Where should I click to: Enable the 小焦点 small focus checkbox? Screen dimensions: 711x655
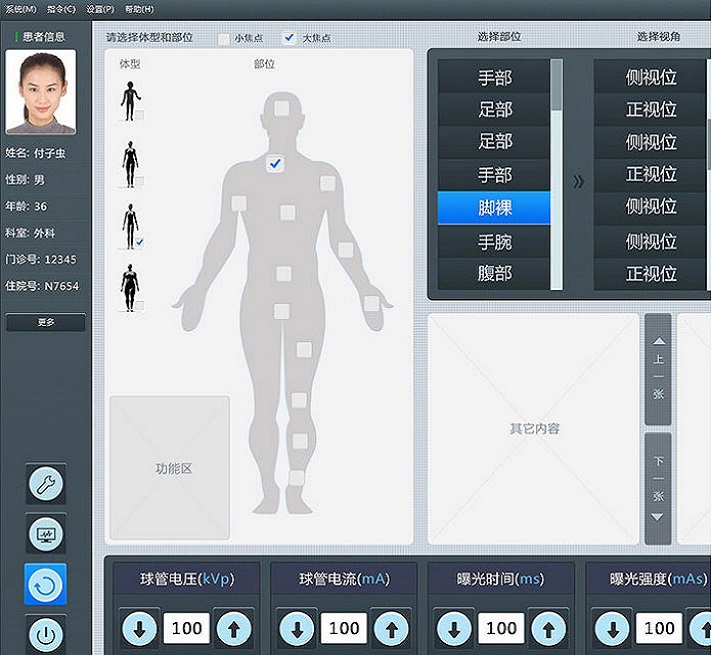click(x=224, y=39)
